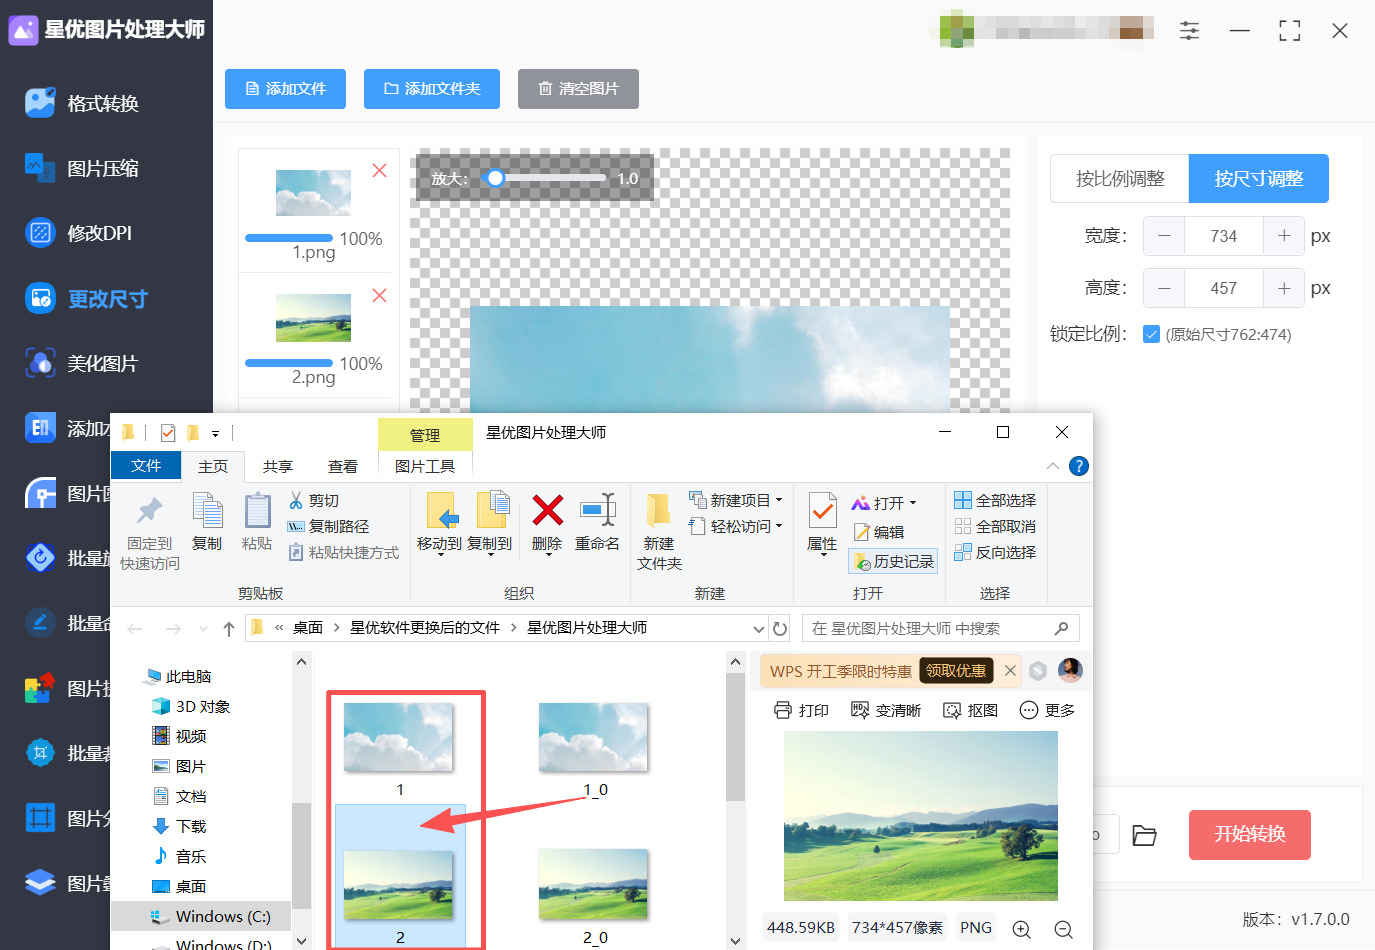Switch to 主页 tab in Explorer
The image size is (1375, 950).
[x=213, y=466]
